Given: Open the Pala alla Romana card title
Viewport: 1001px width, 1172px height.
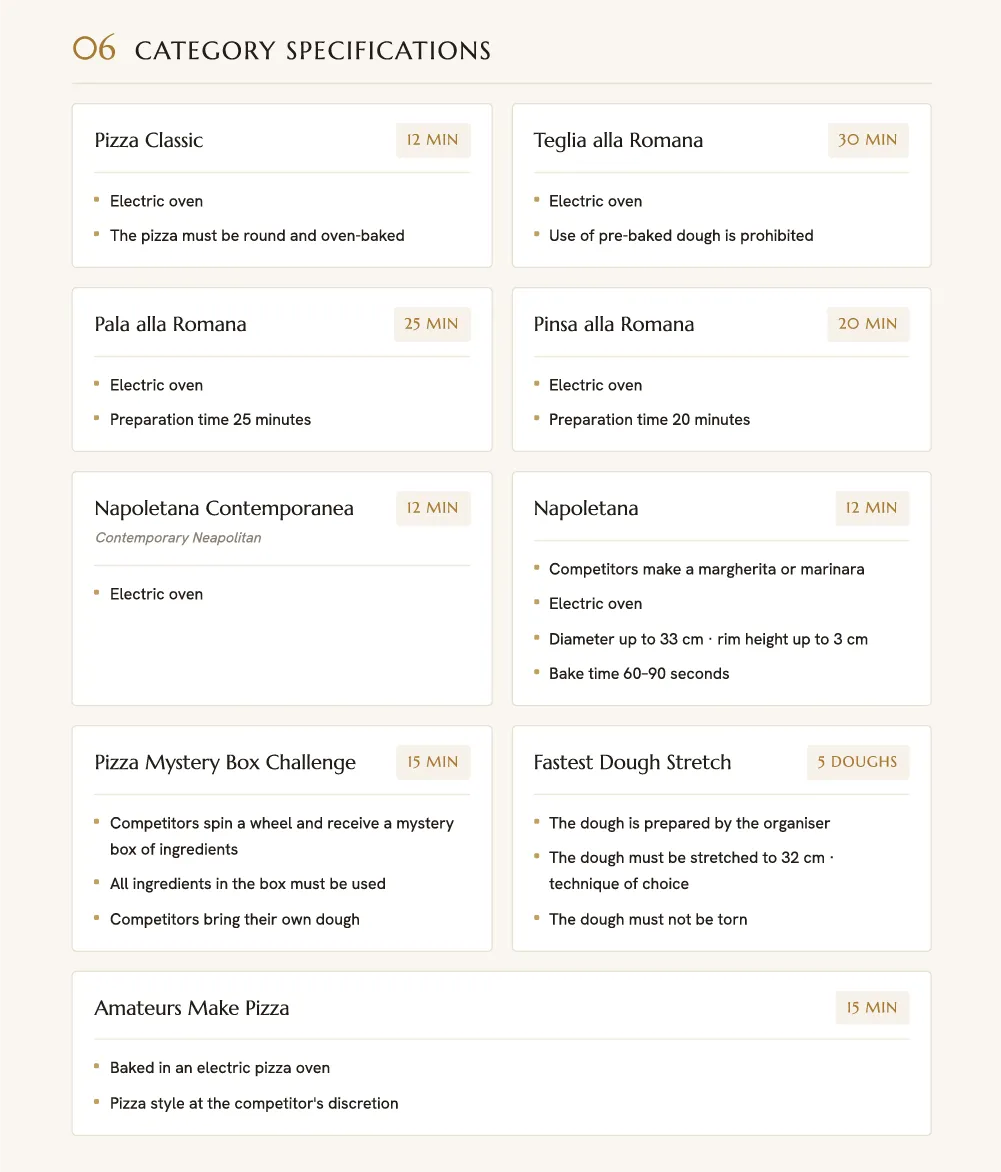Looking at the screenshot, I should (170, 324).
